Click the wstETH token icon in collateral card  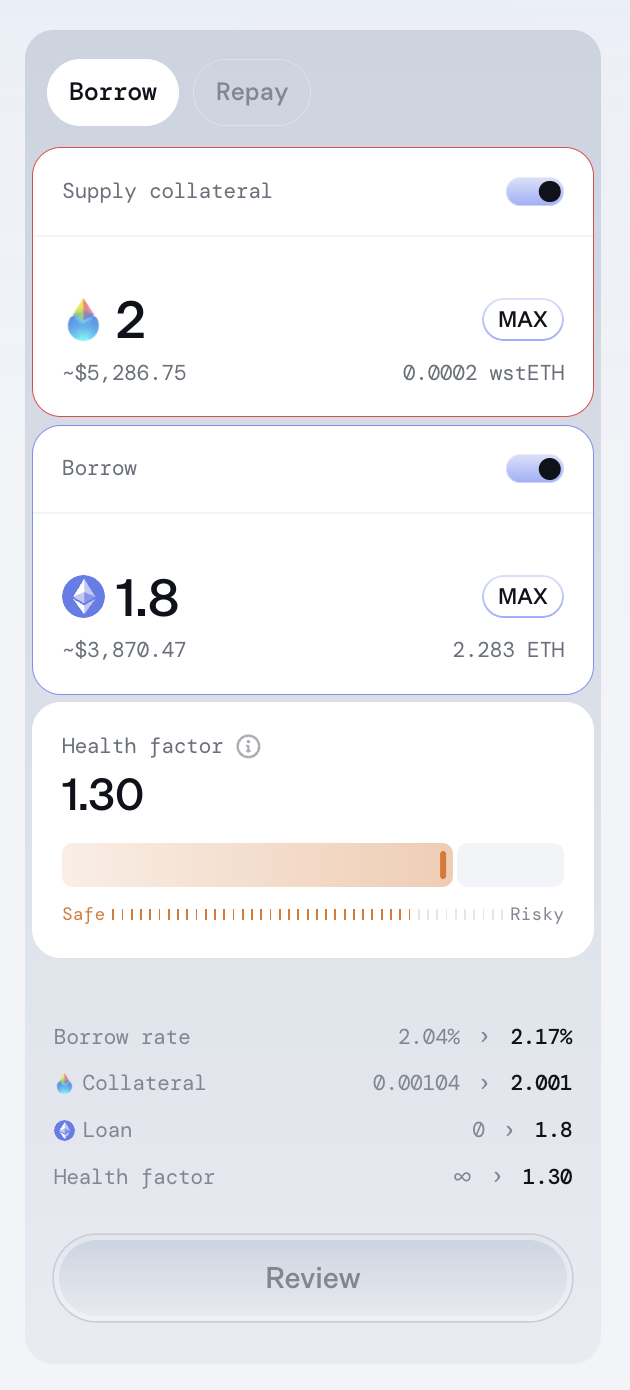coord(83,320)
